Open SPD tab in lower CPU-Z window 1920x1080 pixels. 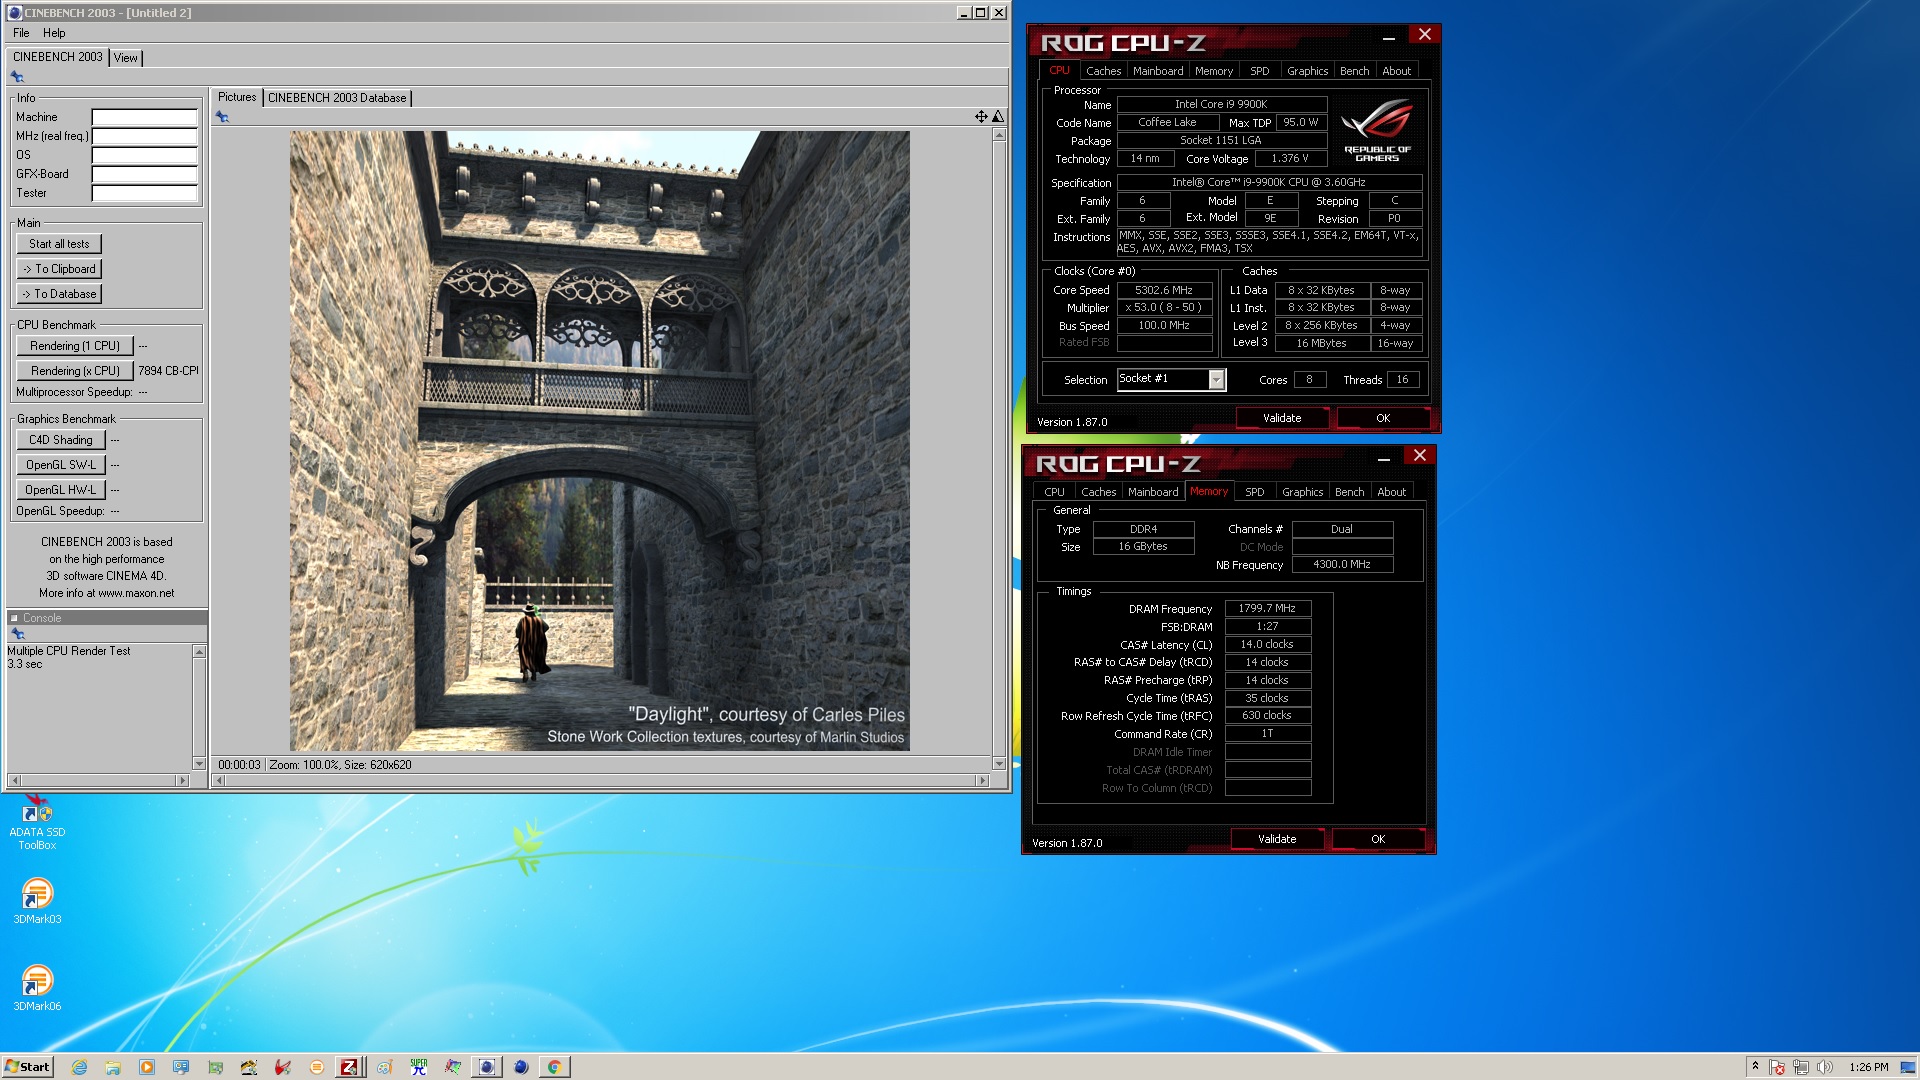coord(1254,492)
